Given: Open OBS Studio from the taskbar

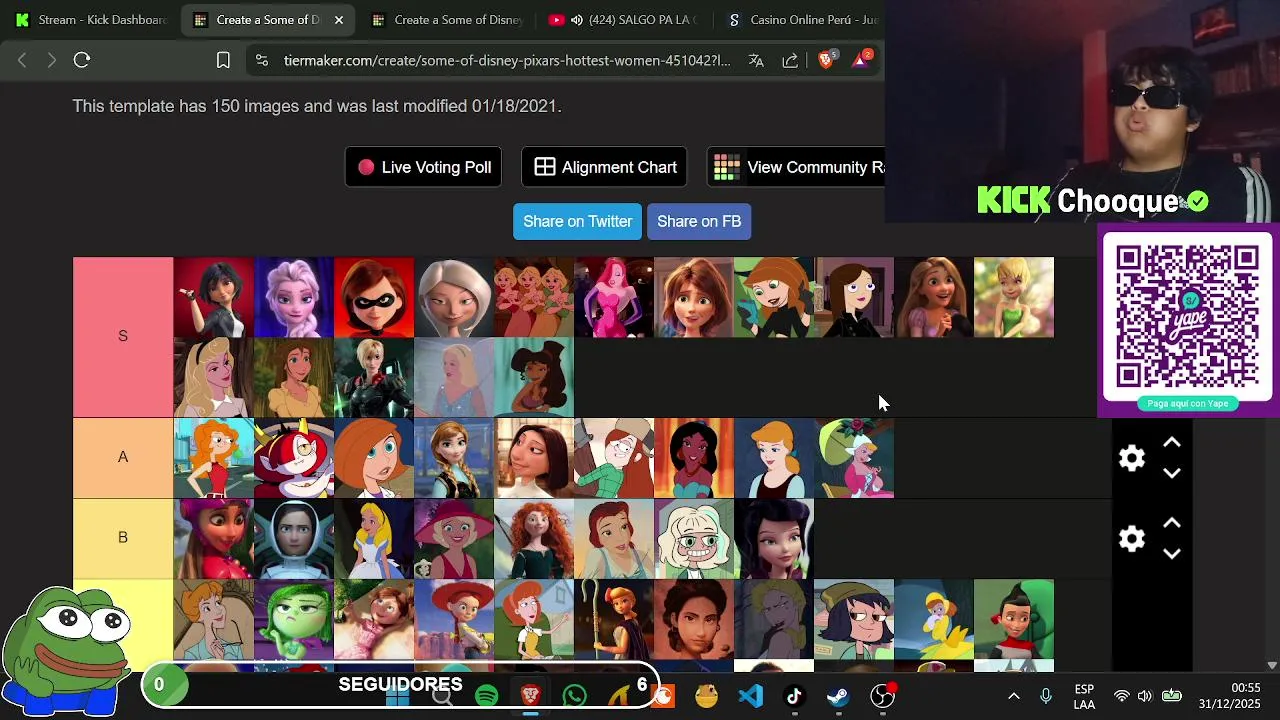Looking at the screenshot, I should (x=882, y=695).
